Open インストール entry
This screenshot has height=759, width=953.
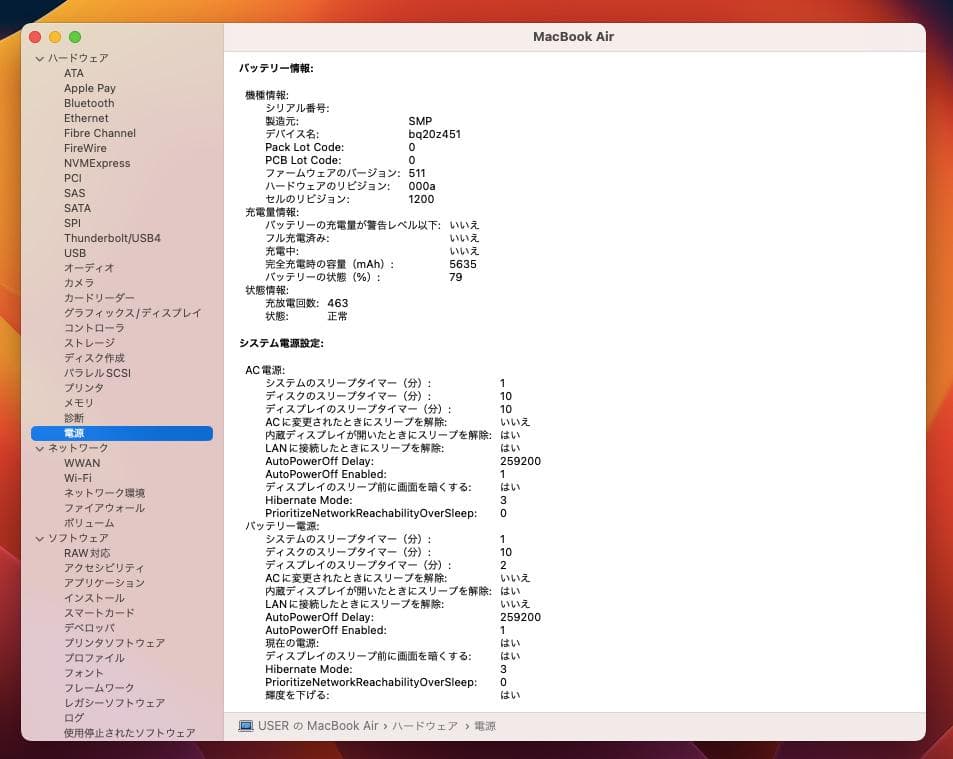[x=94, y=598]
